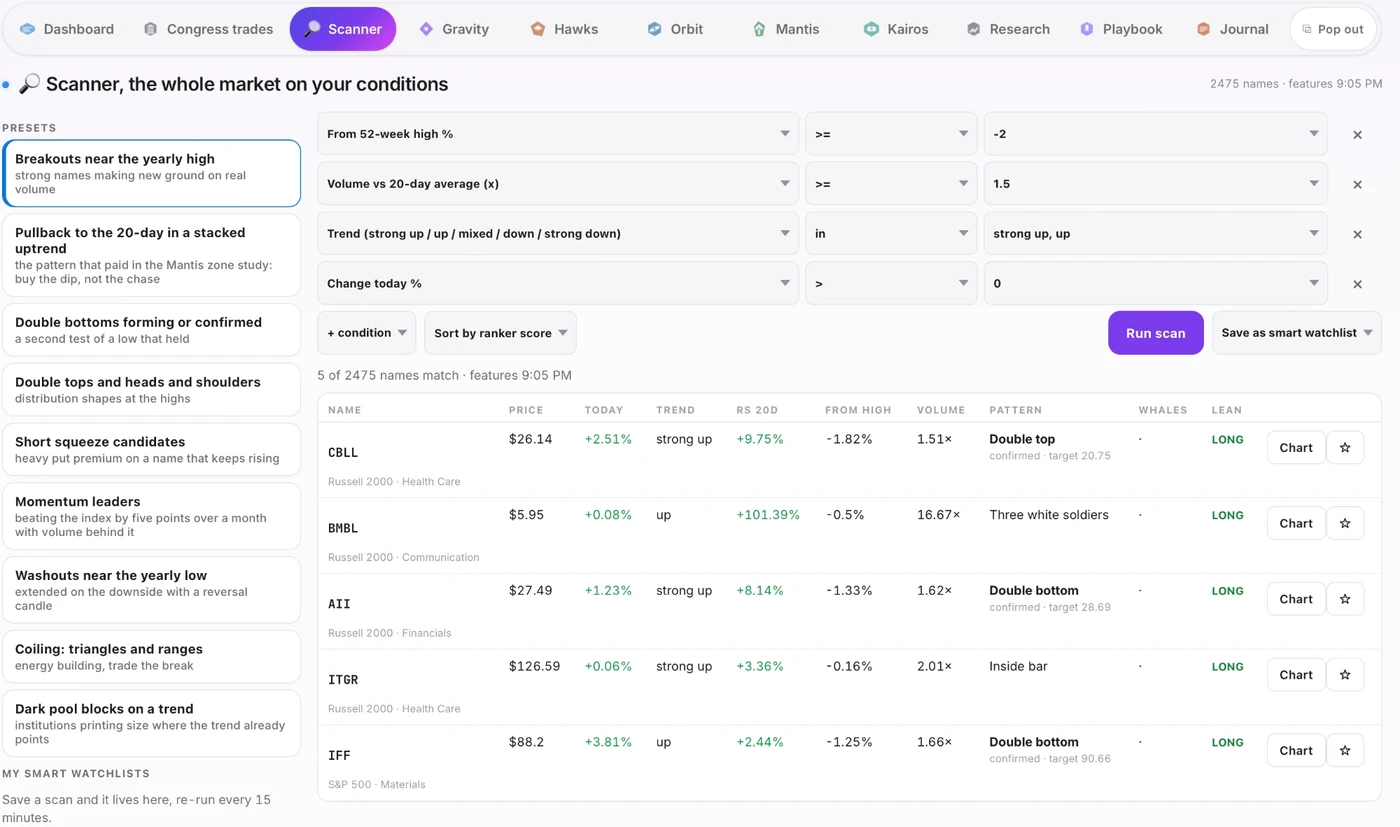Remove the From 52-week high condition
The width and height of the screenshot is (1400, 827).
pos(1357,134)
